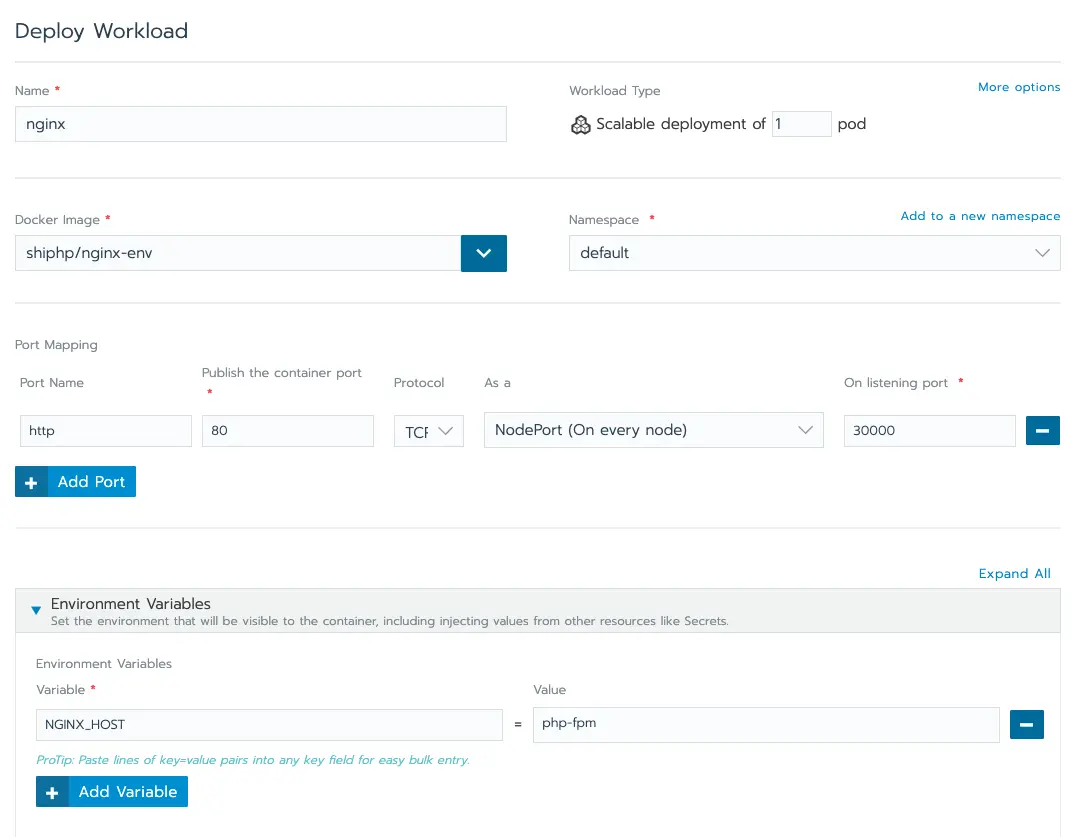Focus the pod count input
The image size is (1078, 837).
[801, 124]
